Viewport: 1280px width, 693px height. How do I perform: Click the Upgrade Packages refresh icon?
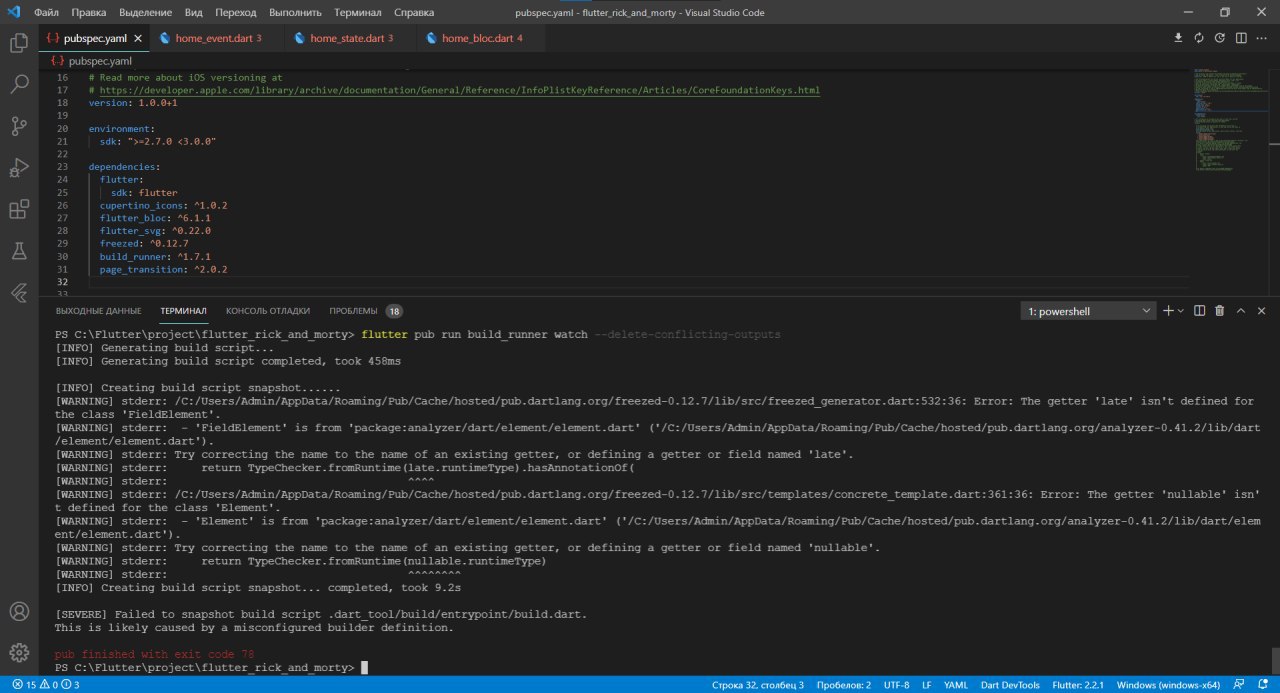point(1199,38)
